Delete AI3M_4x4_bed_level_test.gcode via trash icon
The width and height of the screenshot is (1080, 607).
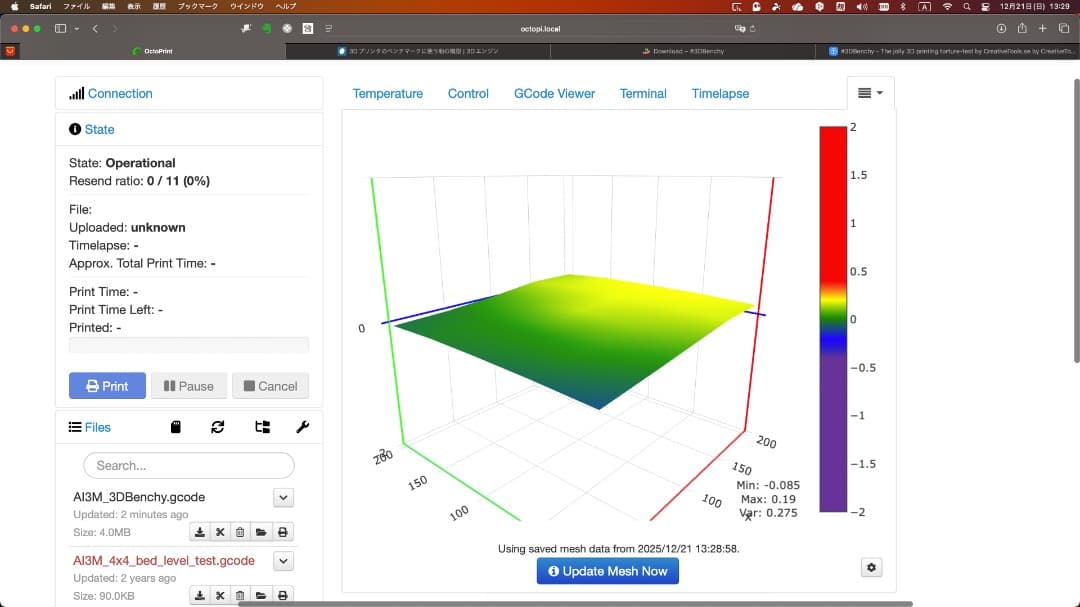click(x=240, y=593)
